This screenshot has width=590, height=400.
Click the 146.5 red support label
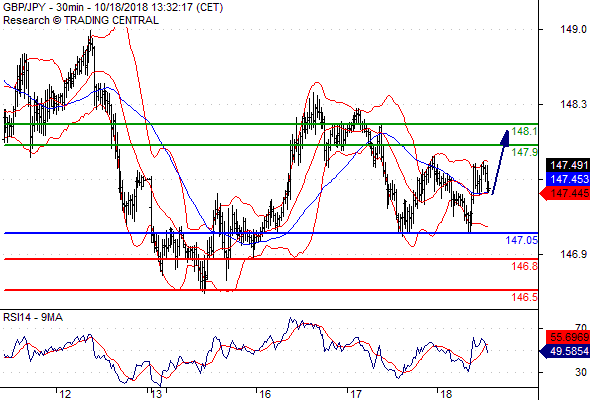(525, 297)
